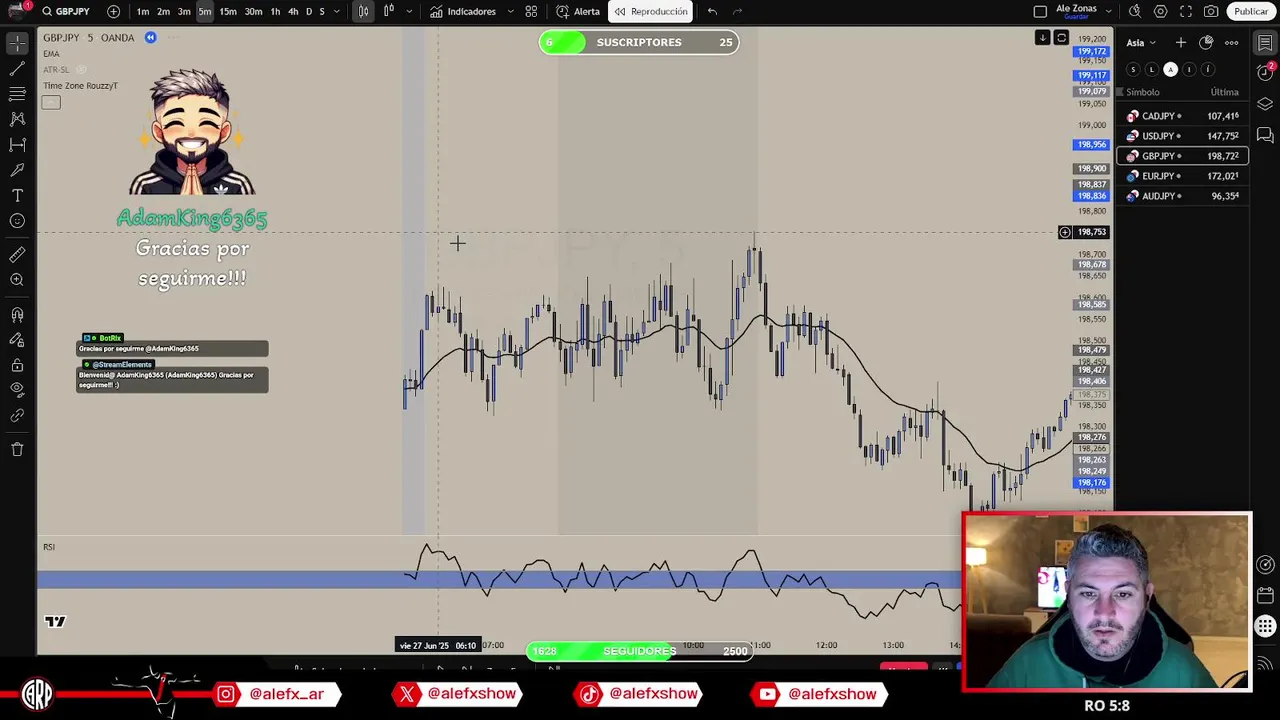
Task: Select the trend line tool
Action: point(17,69)
